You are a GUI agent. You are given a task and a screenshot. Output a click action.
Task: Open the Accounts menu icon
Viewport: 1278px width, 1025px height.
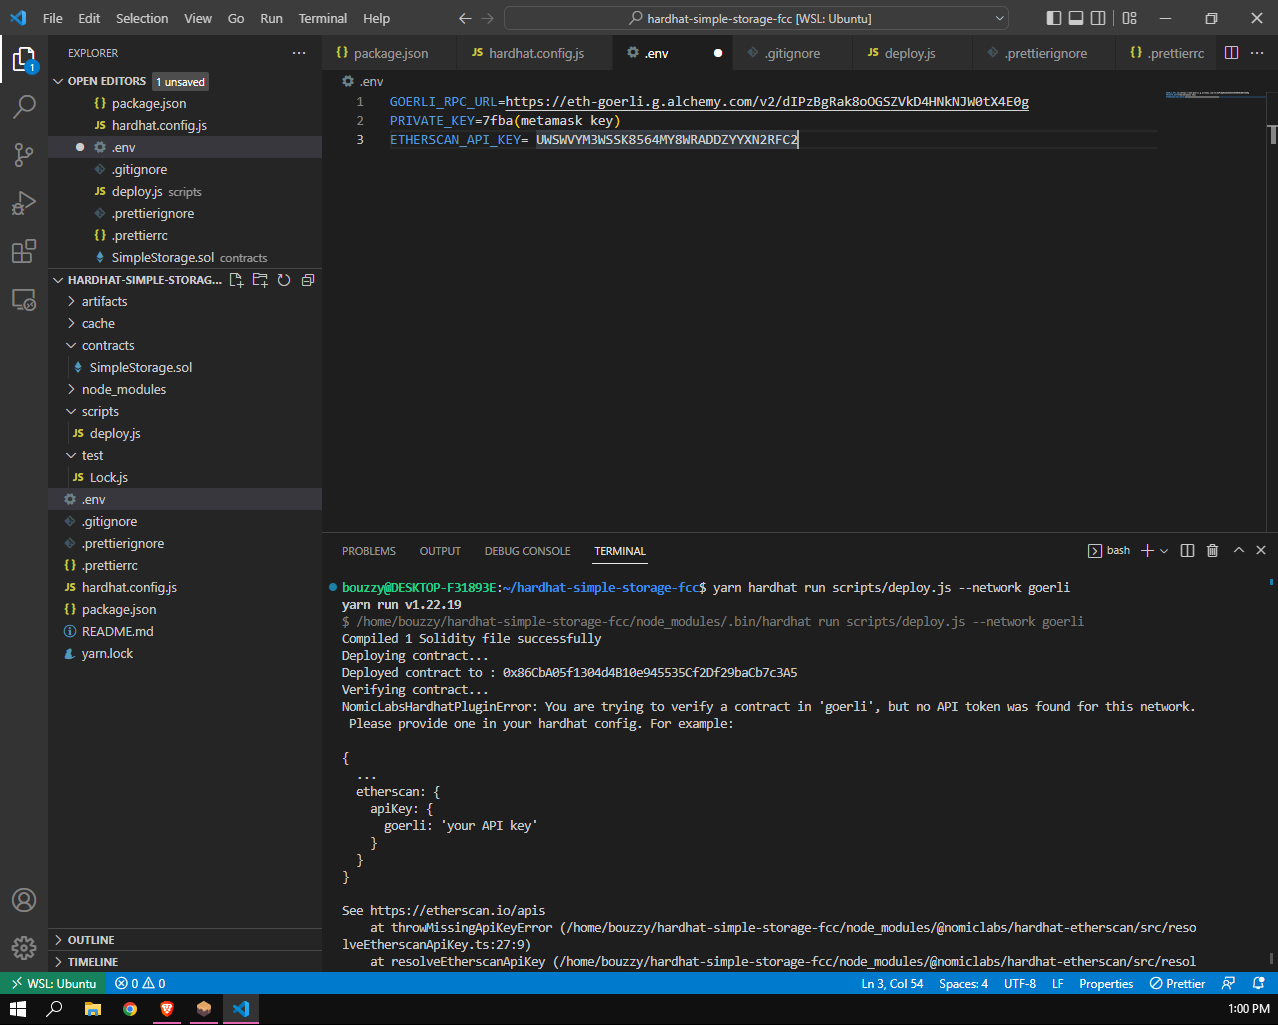24,900
